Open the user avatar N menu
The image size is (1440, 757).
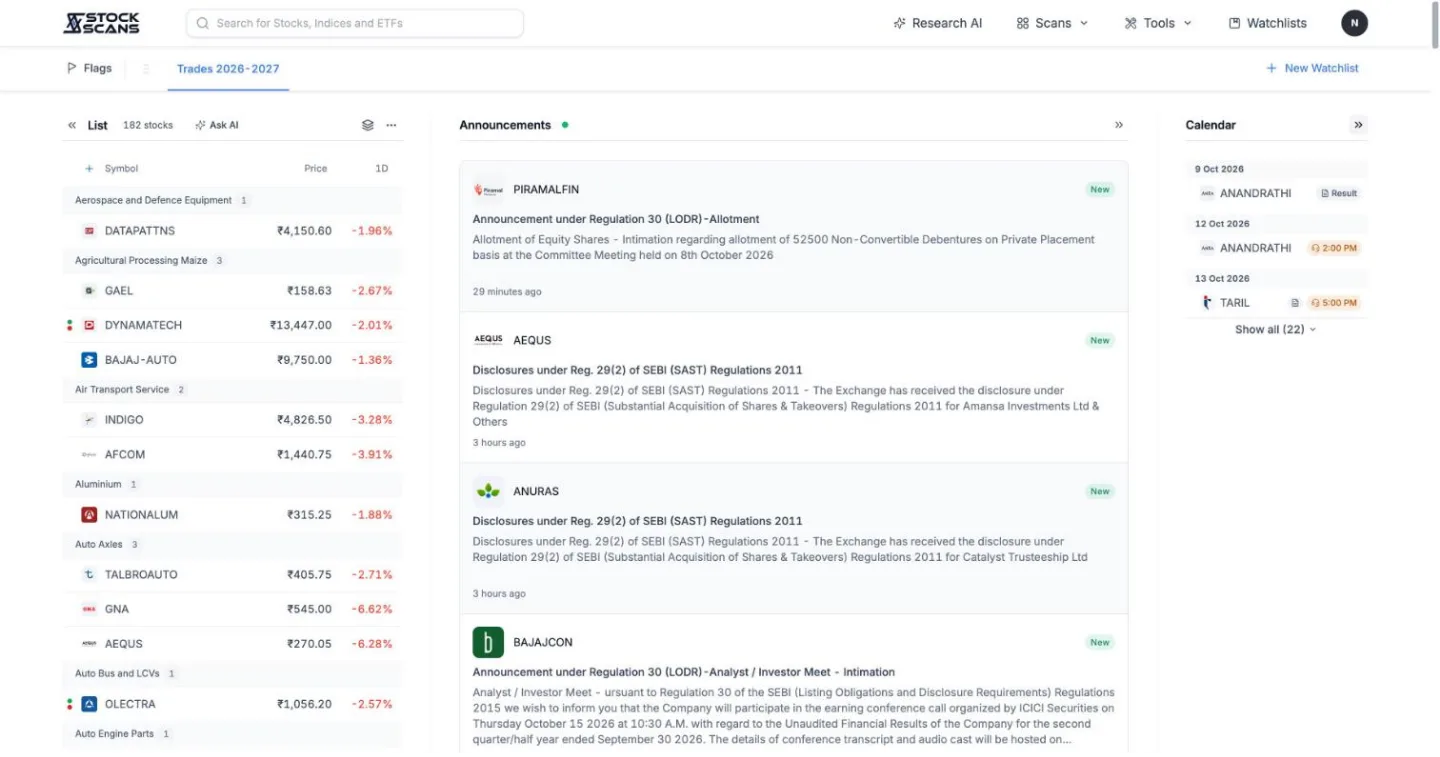[1354, 23]
